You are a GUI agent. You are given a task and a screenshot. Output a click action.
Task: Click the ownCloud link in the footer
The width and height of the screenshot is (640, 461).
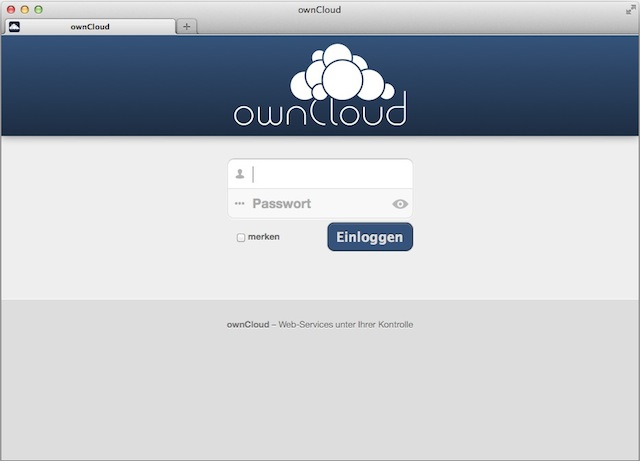click(x=248, y=325)
